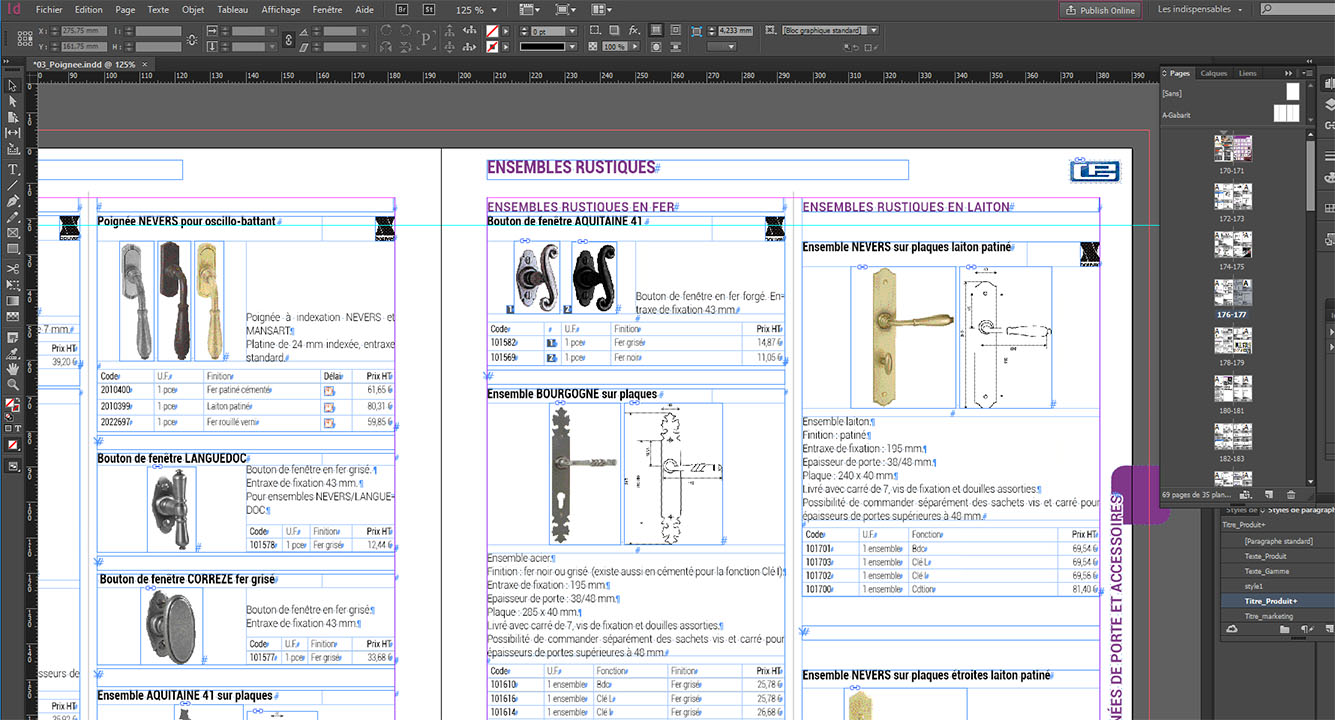This screenshot has height=720, width=1335.
Task: Select the Line tool
Action: point(13,185)
